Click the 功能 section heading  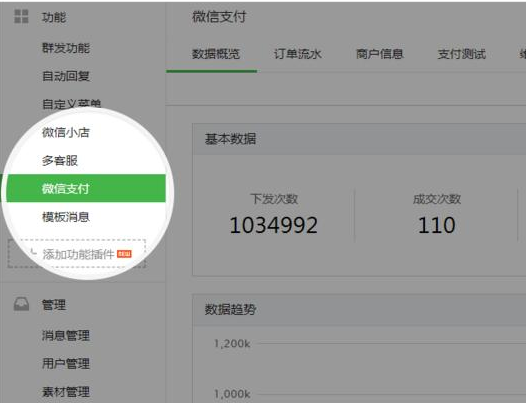[x=54, y=17]
